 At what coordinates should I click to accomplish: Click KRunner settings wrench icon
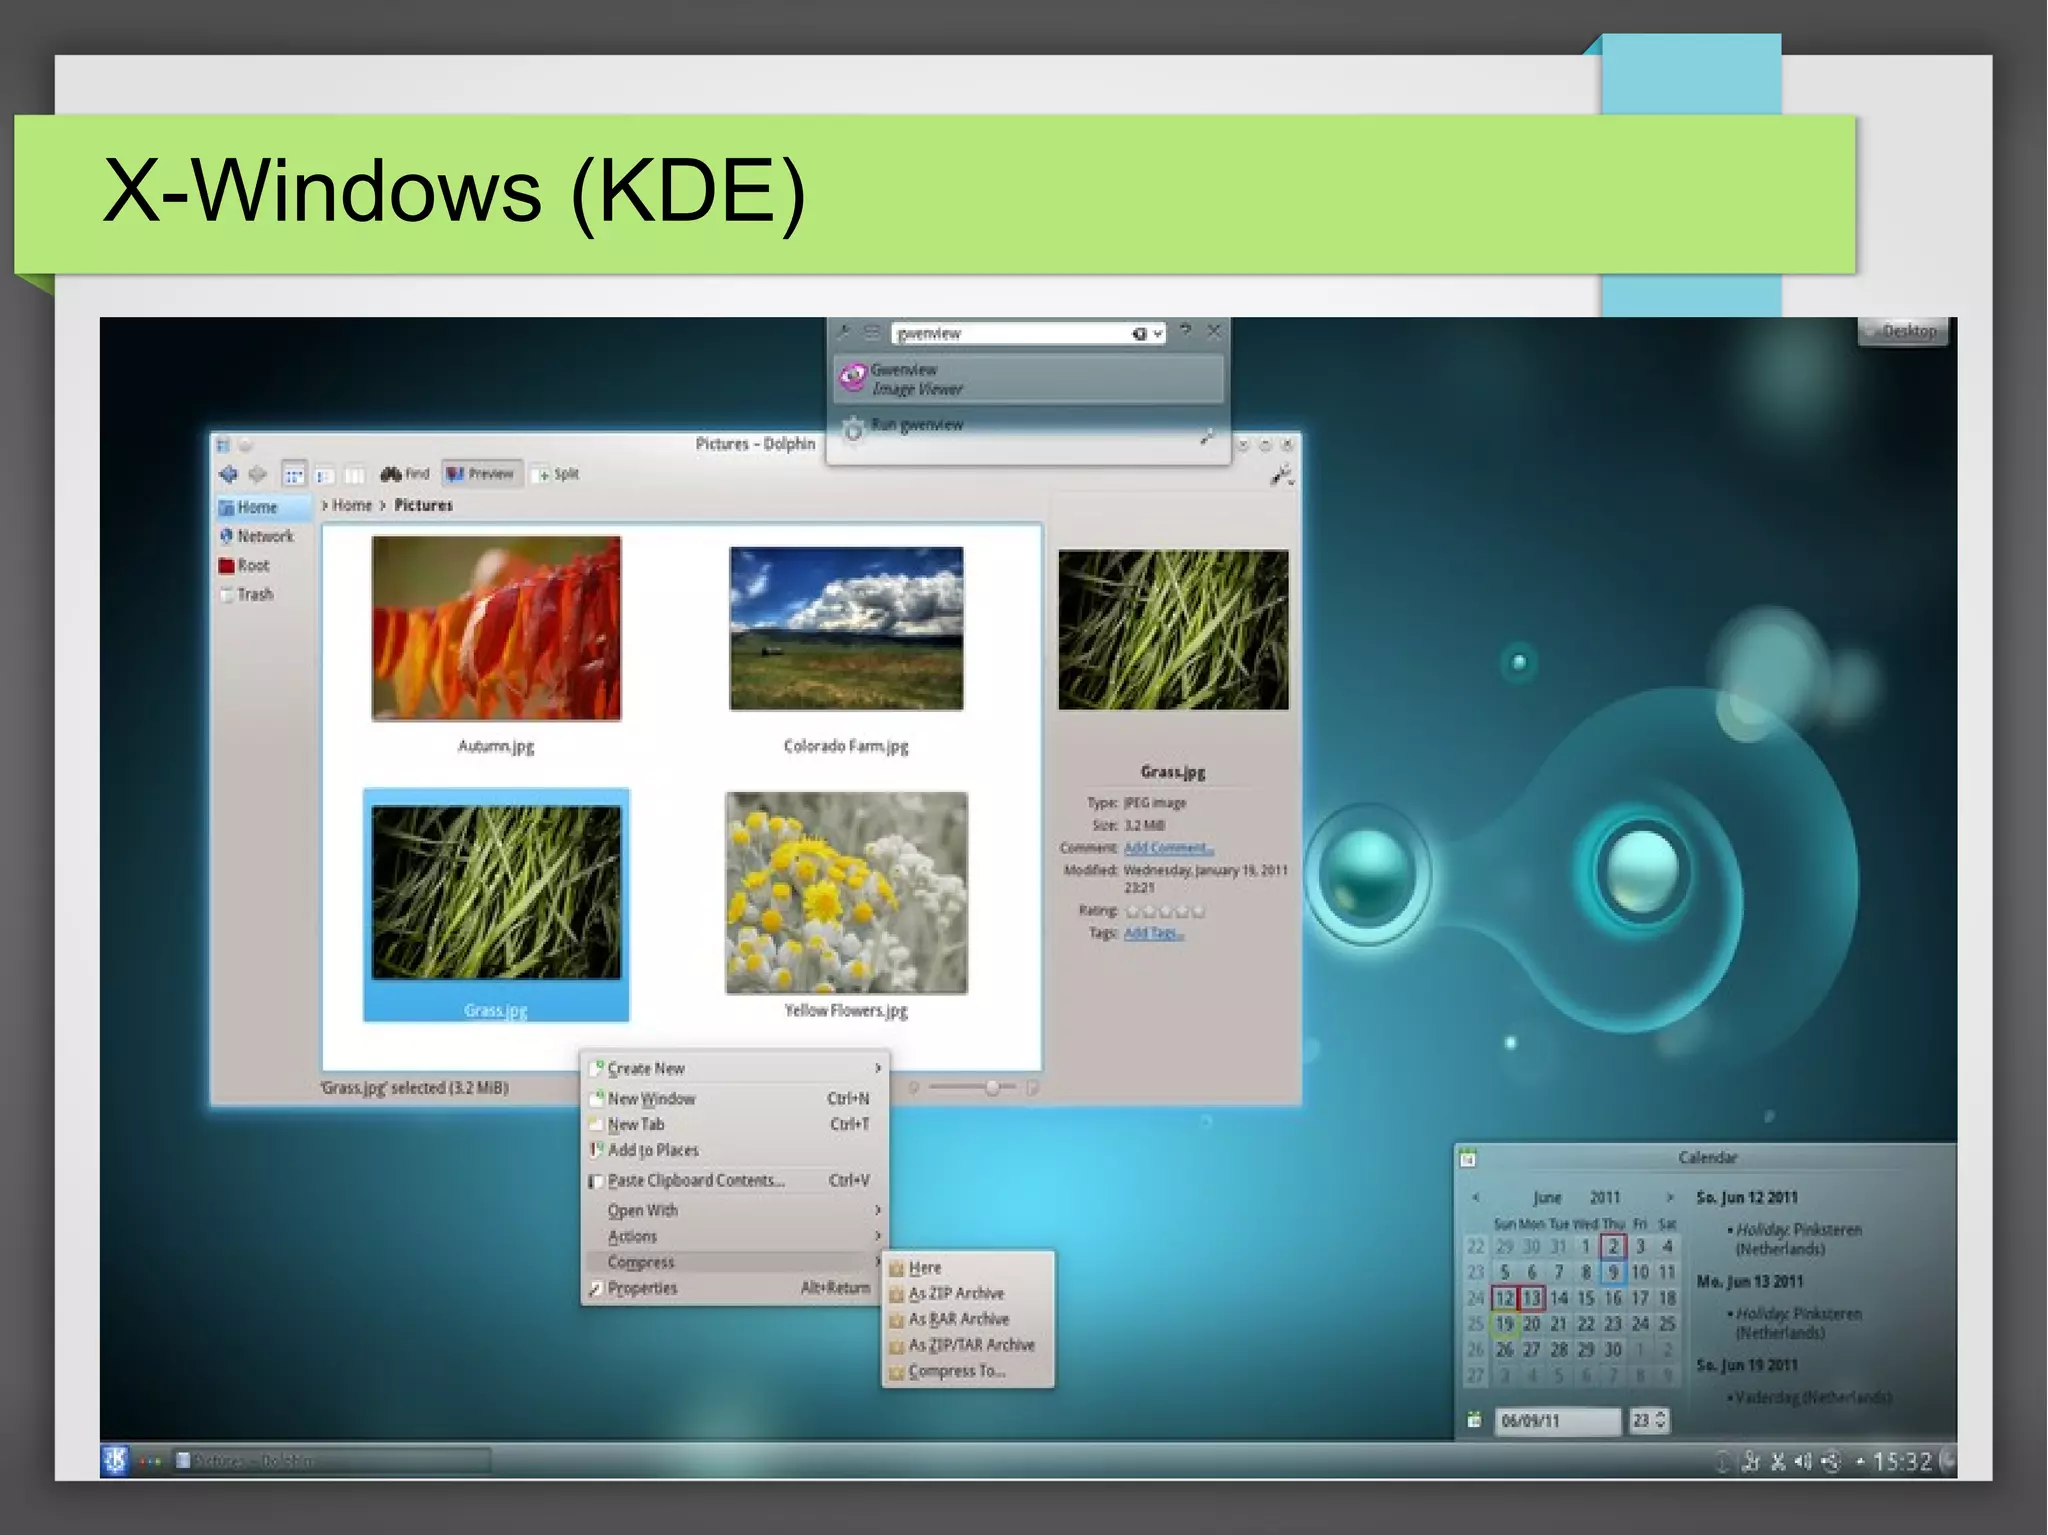coord(843,333)
